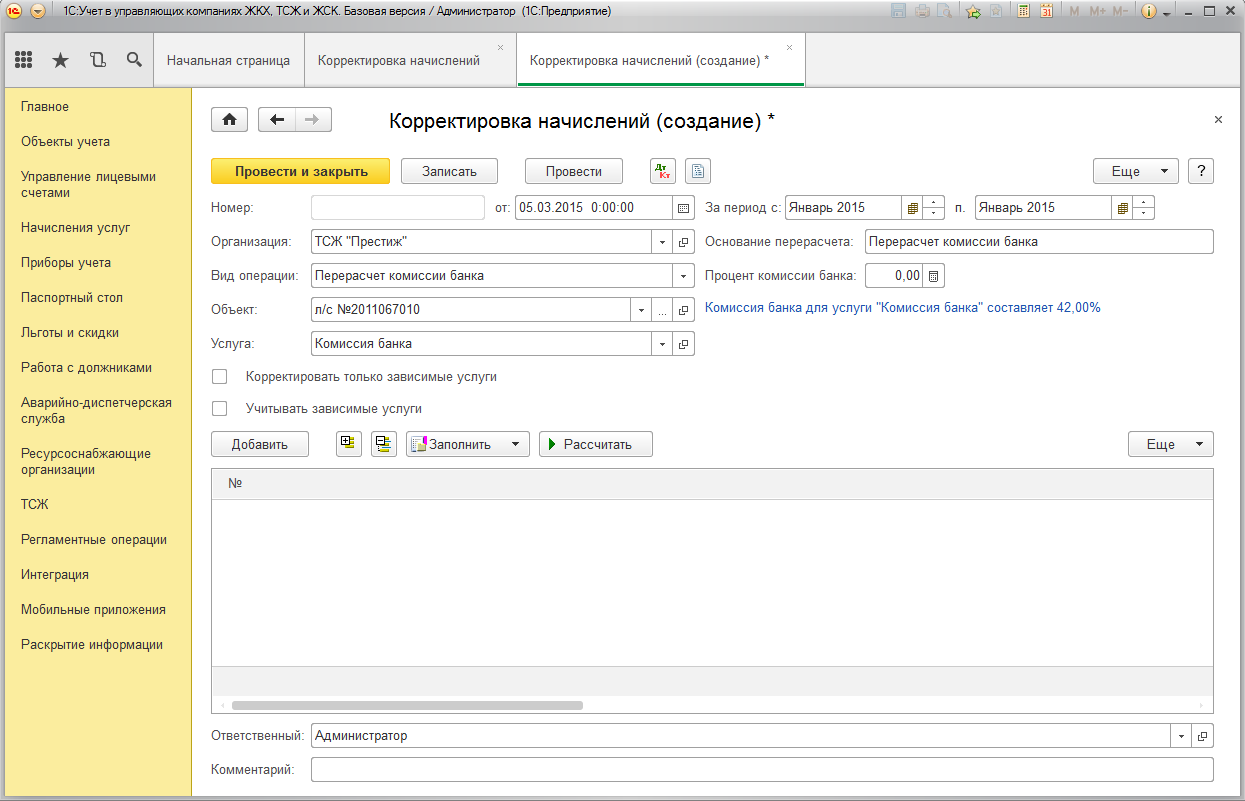Image resolution: width=1245 pixels, height=801 pixels.
Task: Open period picker for 'За период с'
Action: point(912,208)
